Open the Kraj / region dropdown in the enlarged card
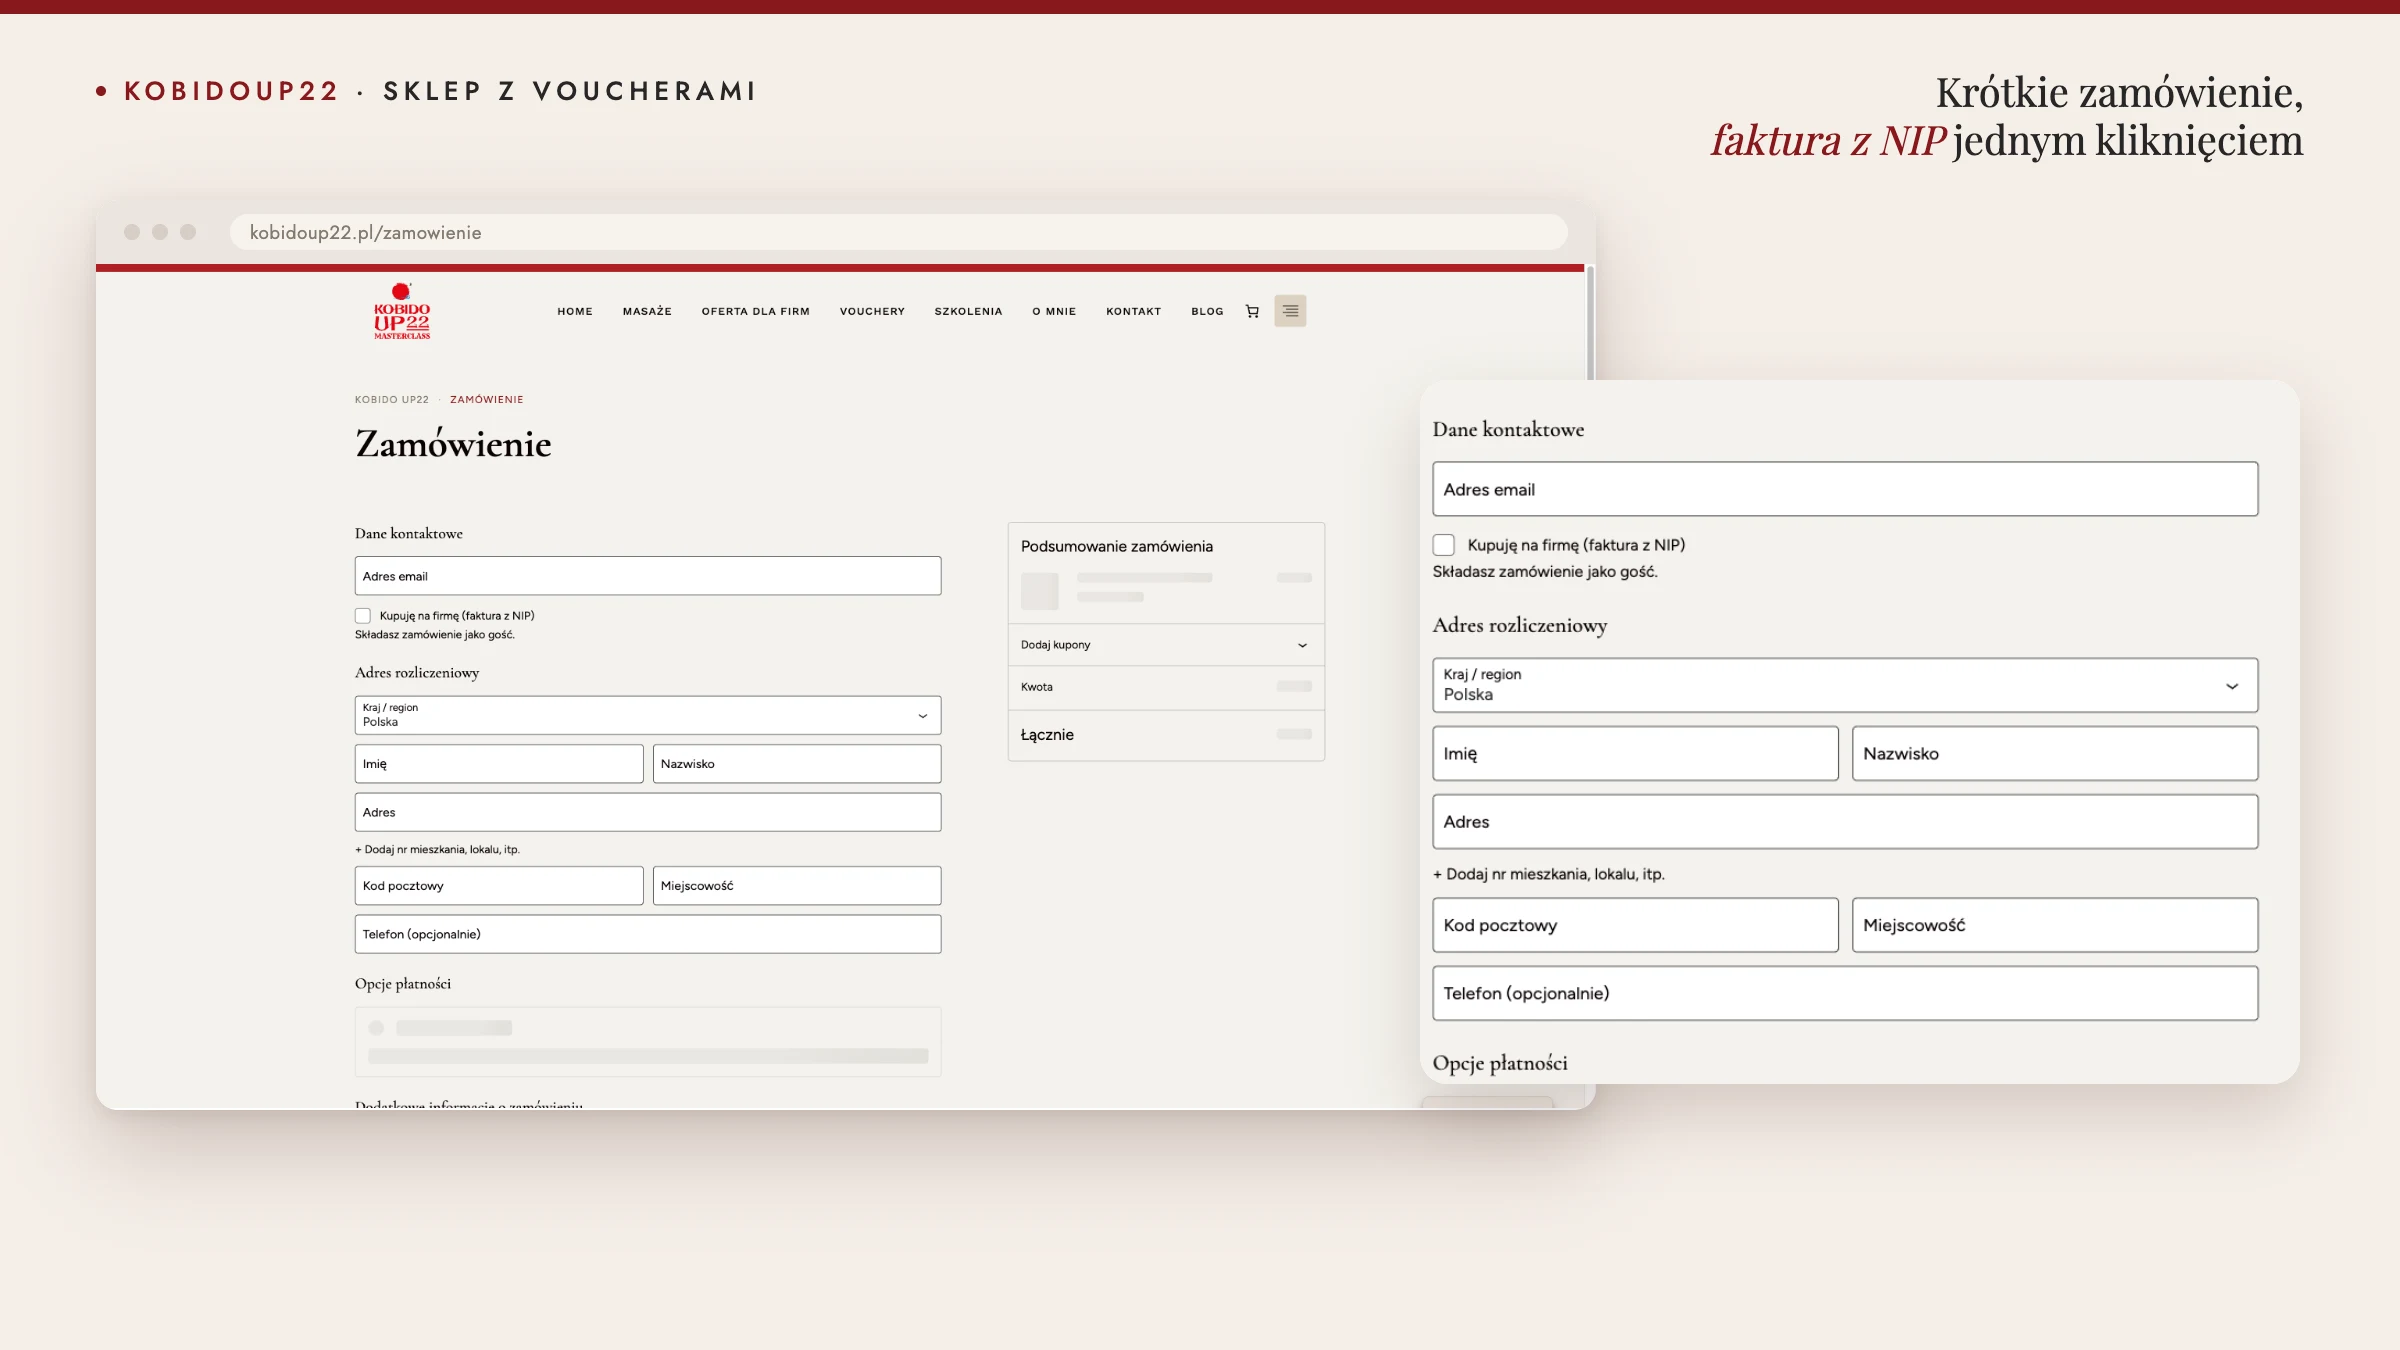 (x=1845, y=685)
